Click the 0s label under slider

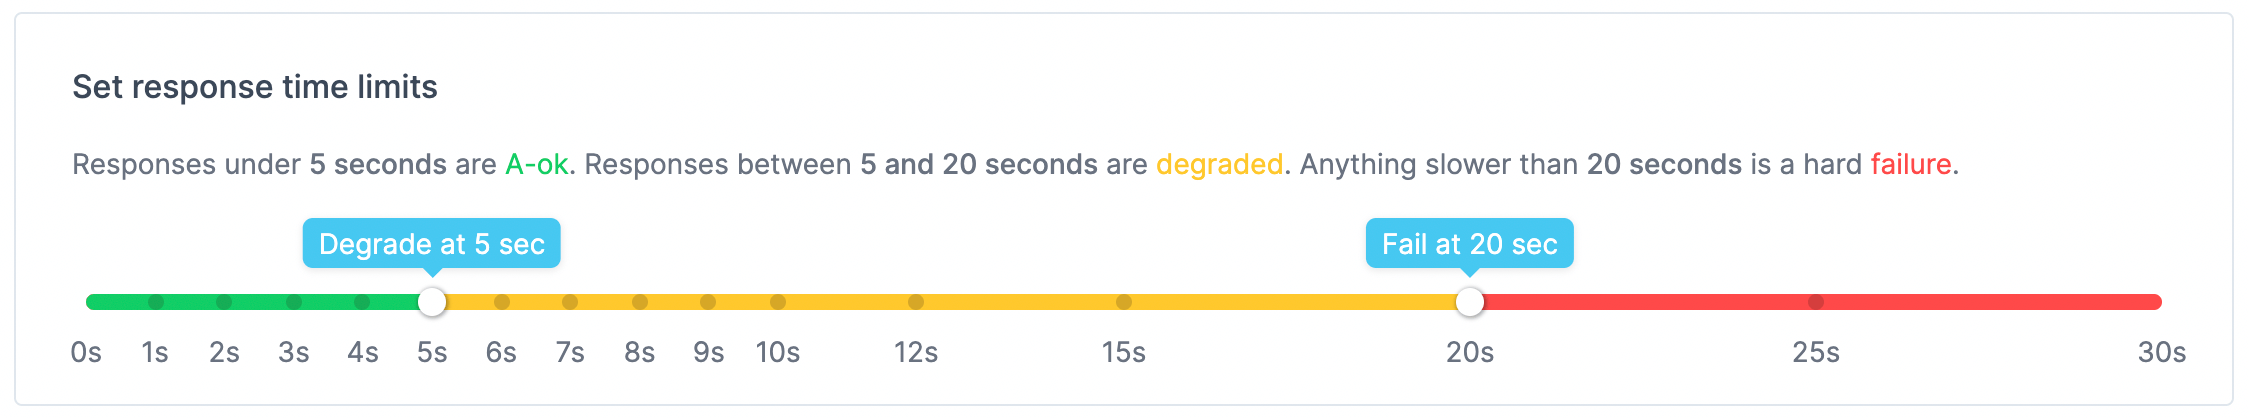[86, 353]
